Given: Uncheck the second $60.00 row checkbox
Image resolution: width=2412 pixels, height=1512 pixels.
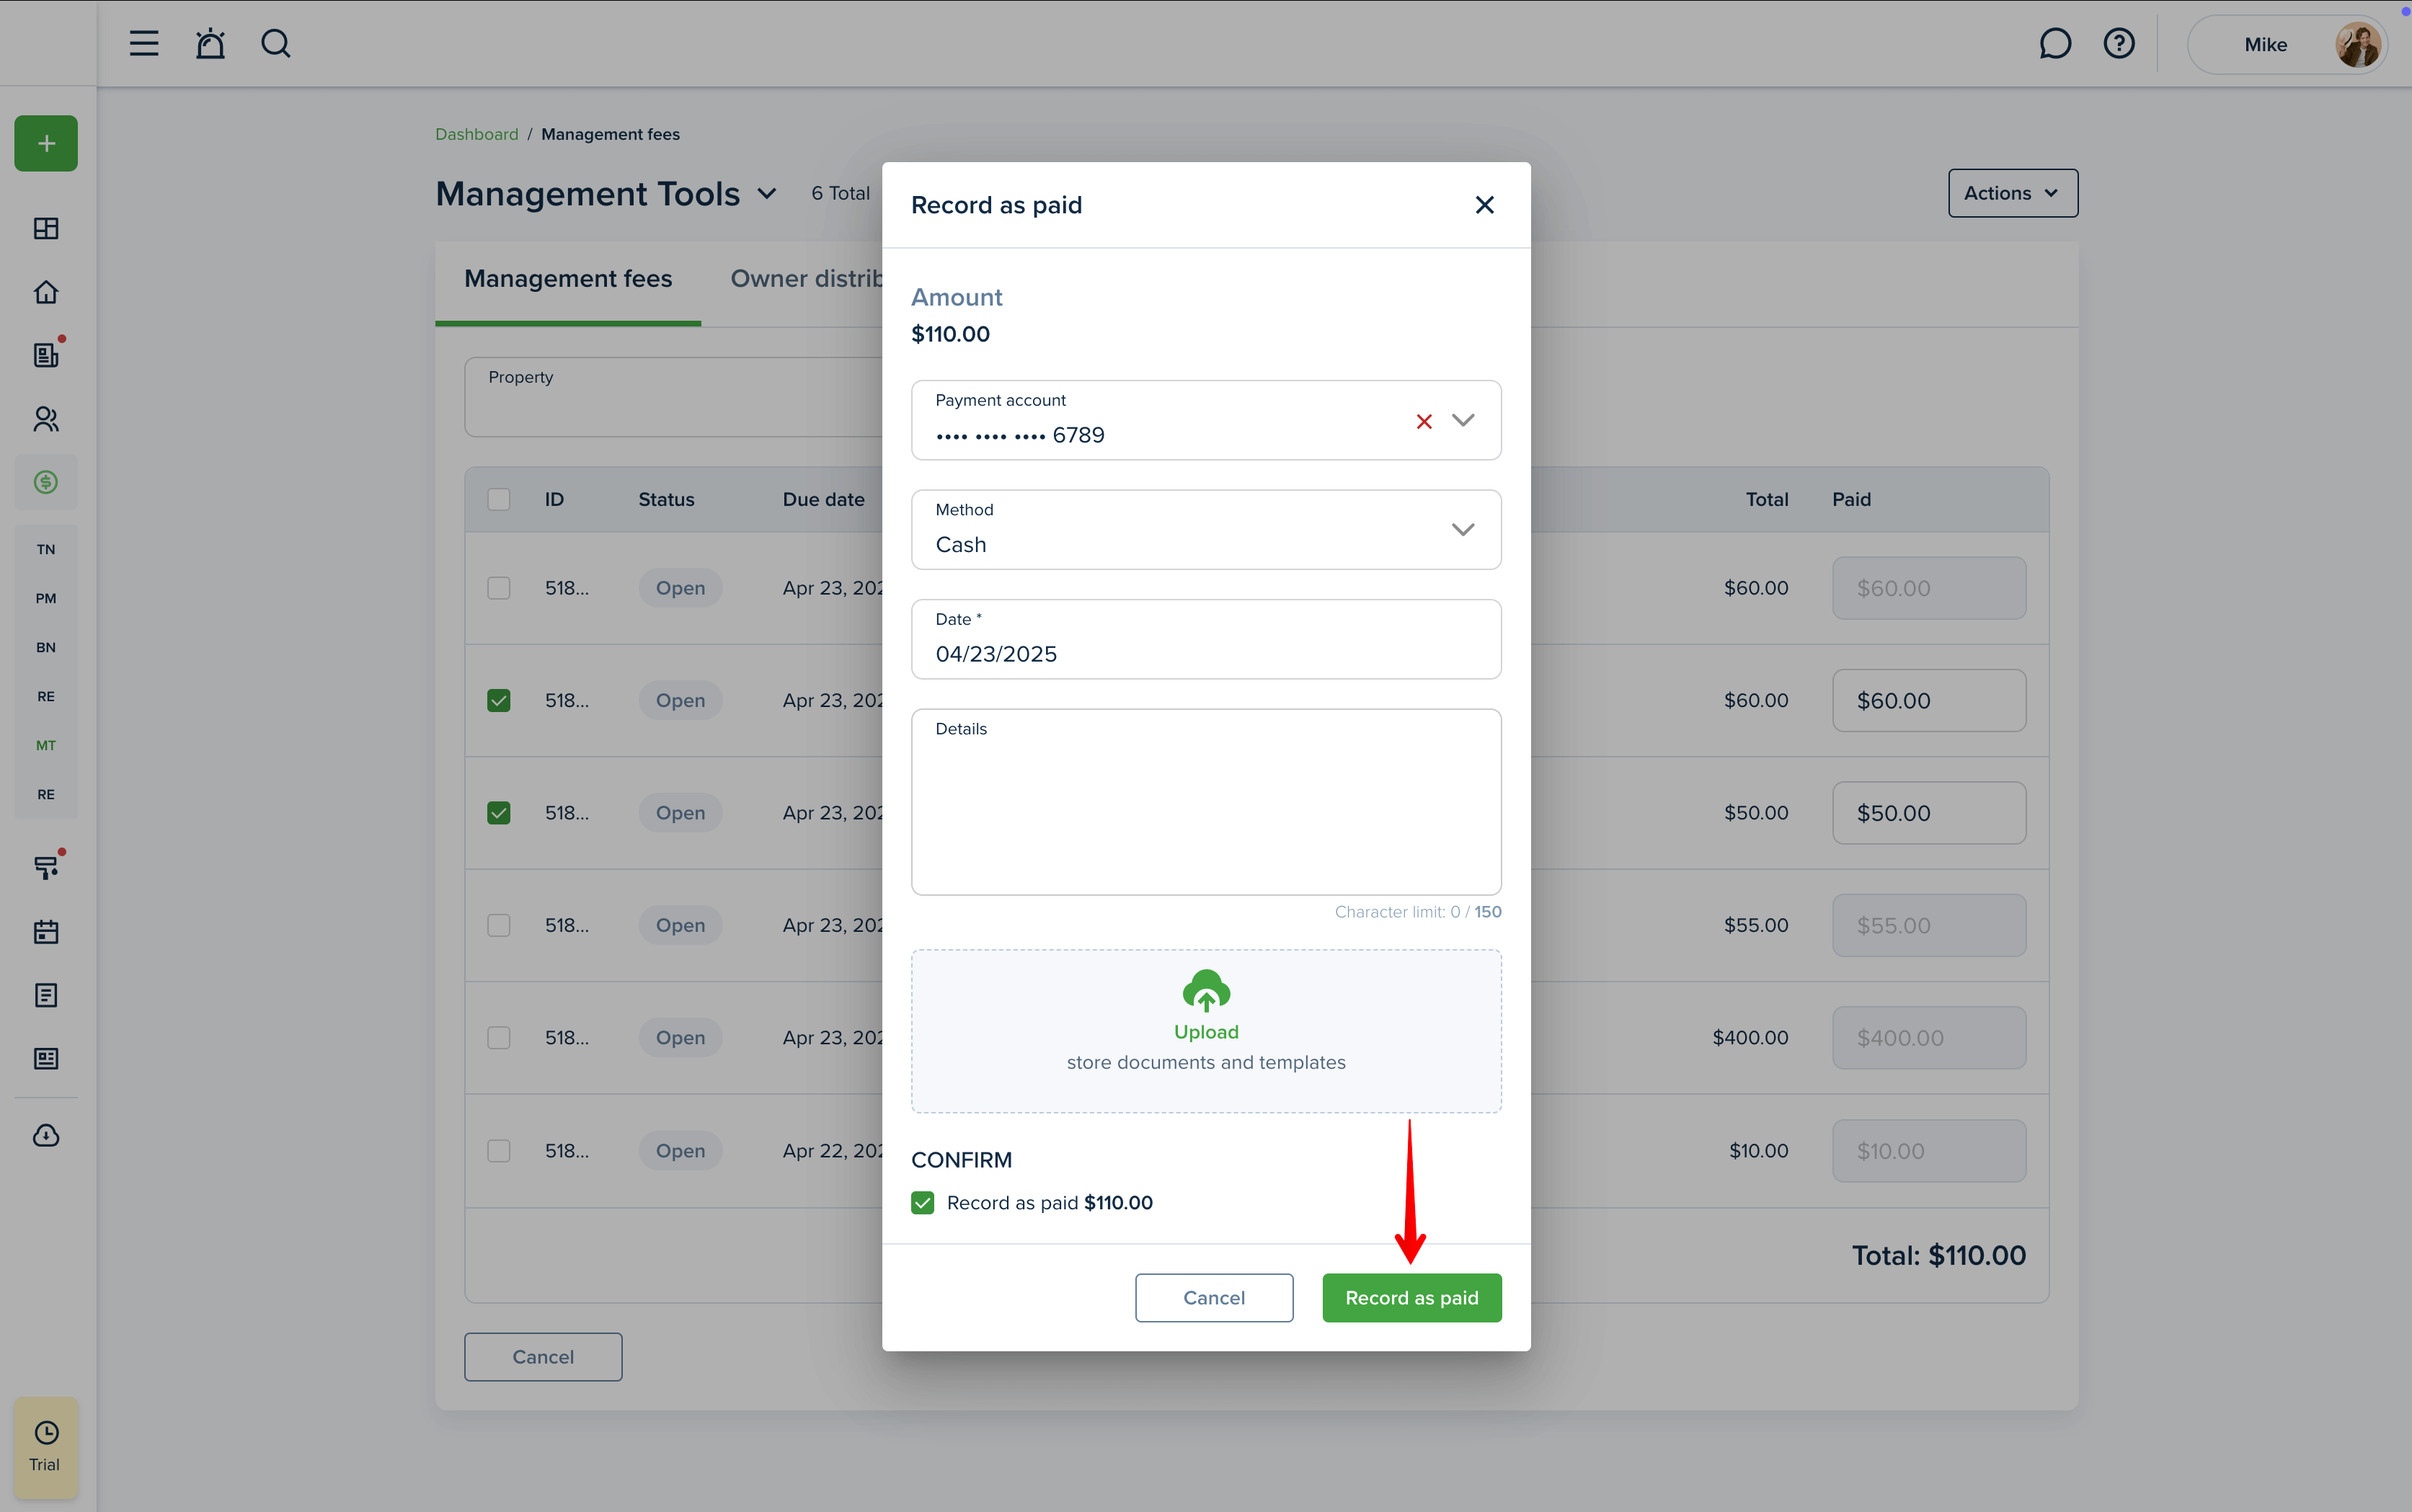Looking at the screenshot, I should pyautogui.click(x=498, y=700).
